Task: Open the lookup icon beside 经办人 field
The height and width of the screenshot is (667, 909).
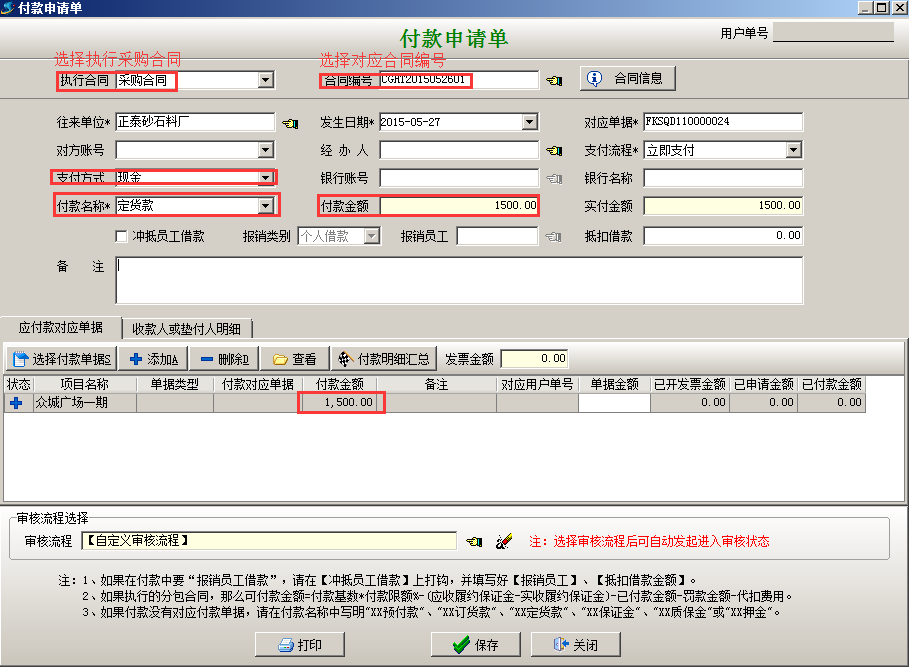Action: click(x=556, y=150)
